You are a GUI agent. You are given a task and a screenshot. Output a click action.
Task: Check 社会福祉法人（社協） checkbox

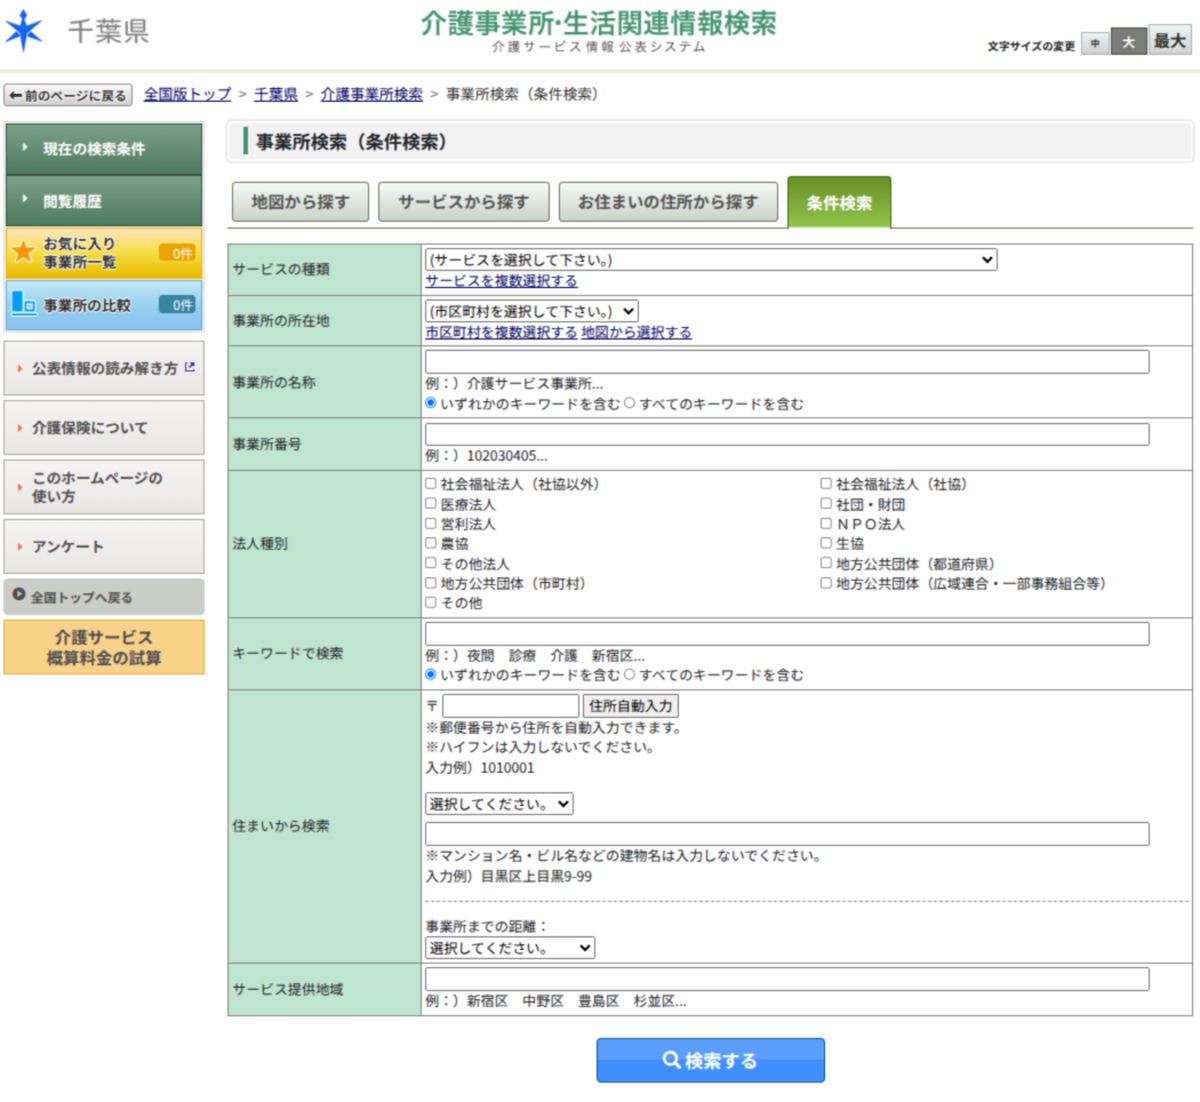coord(826,483)
